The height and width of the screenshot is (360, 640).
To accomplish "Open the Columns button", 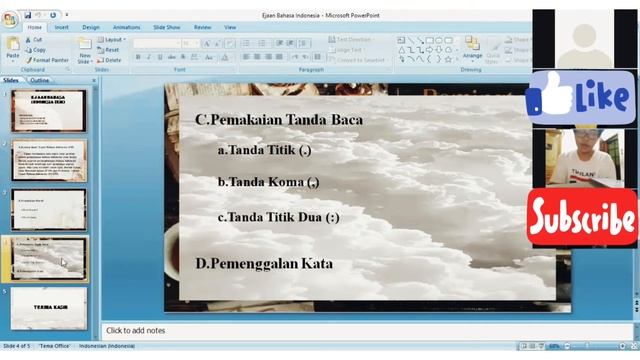I will pos(318,57).
